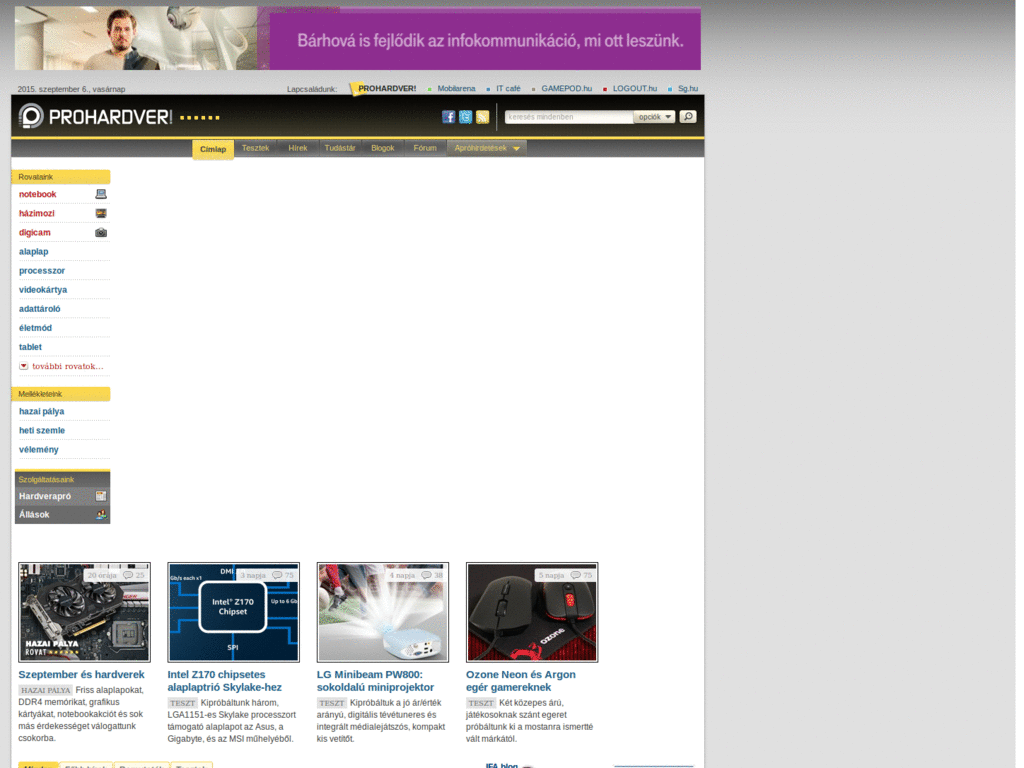This screenshot has height=768, width=1024.
Task: Click the digicam camera icon
Action: [101, 232]
